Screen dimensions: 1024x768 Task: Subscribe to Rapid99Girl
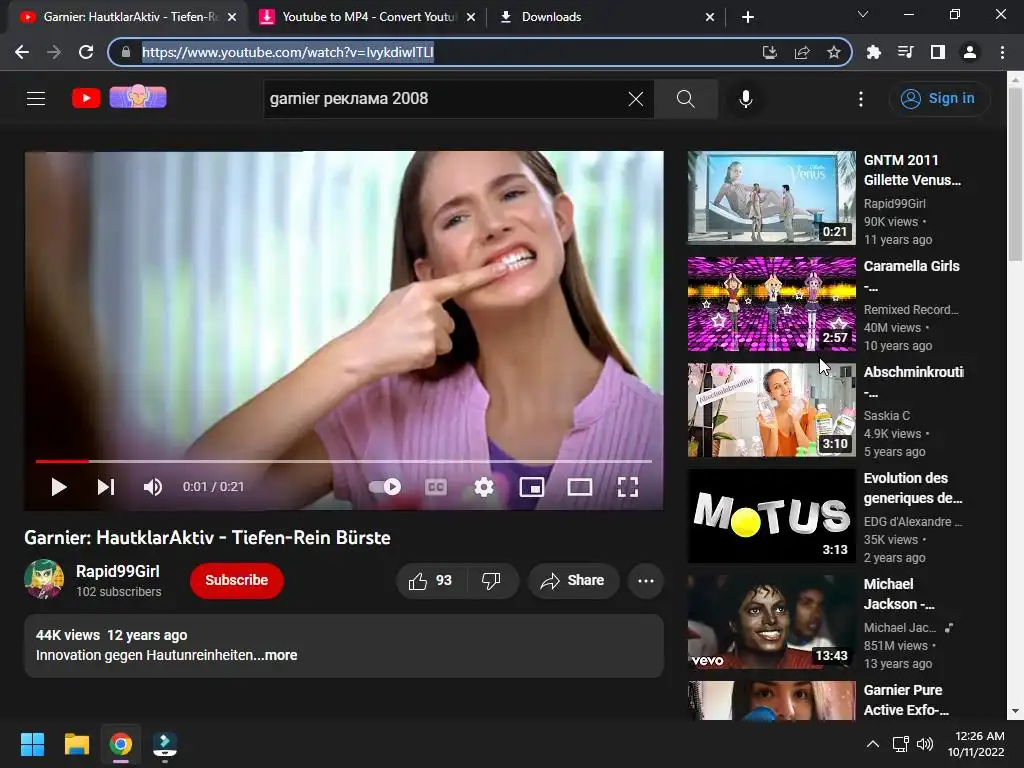236,581
